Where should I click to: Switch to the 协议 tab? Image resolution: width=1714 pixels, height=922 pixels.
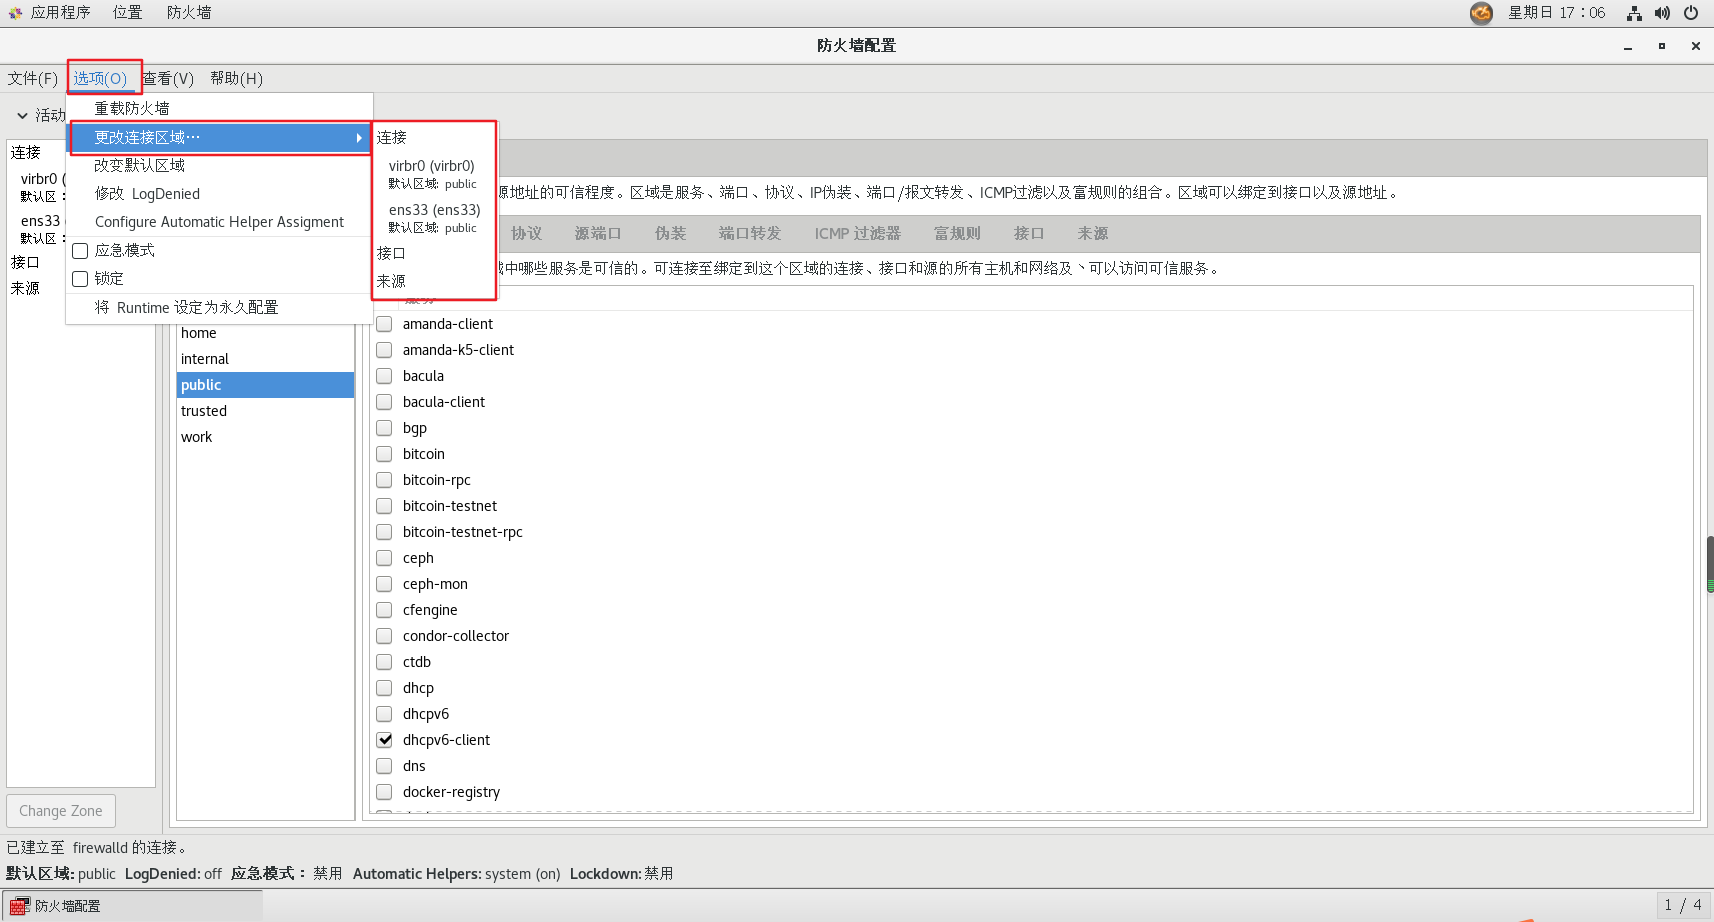527,233
